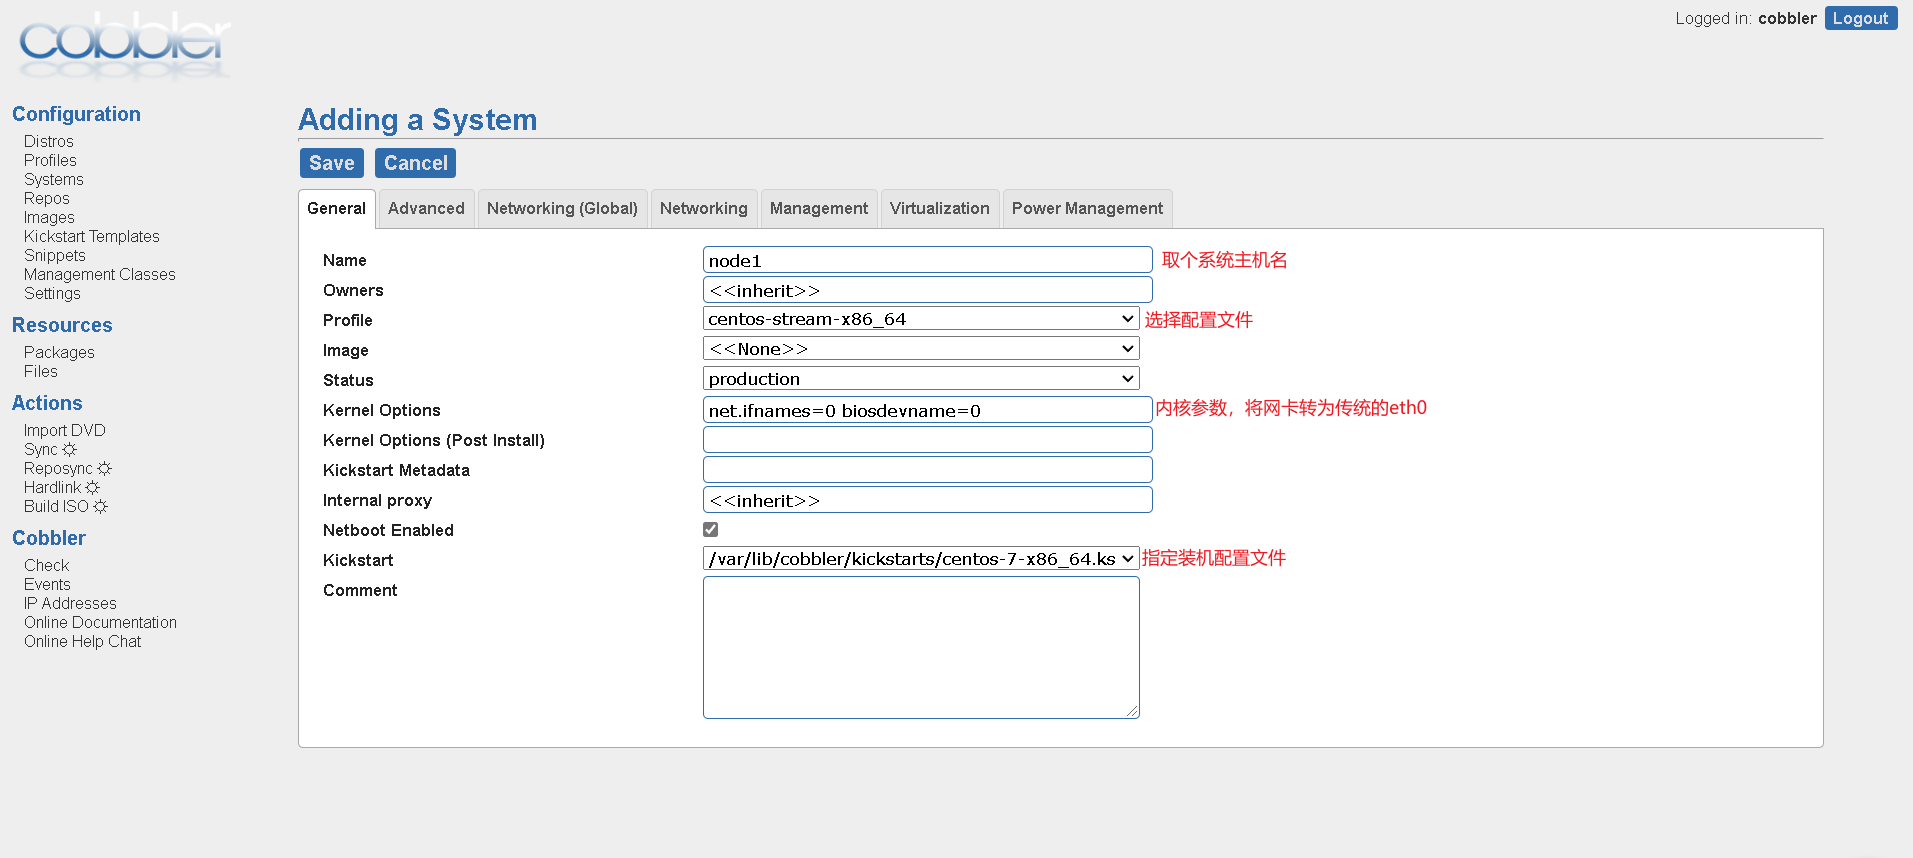Click the Configuration section heading
This screenshot has width=1913, height=858.
76,114
